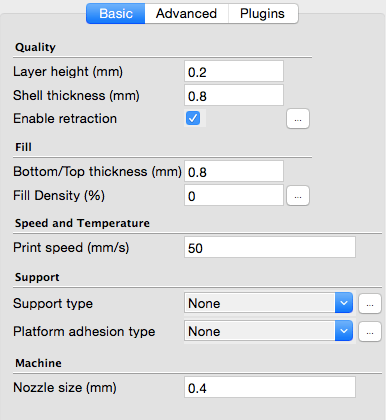Click the Support type label text

[53, 304]
